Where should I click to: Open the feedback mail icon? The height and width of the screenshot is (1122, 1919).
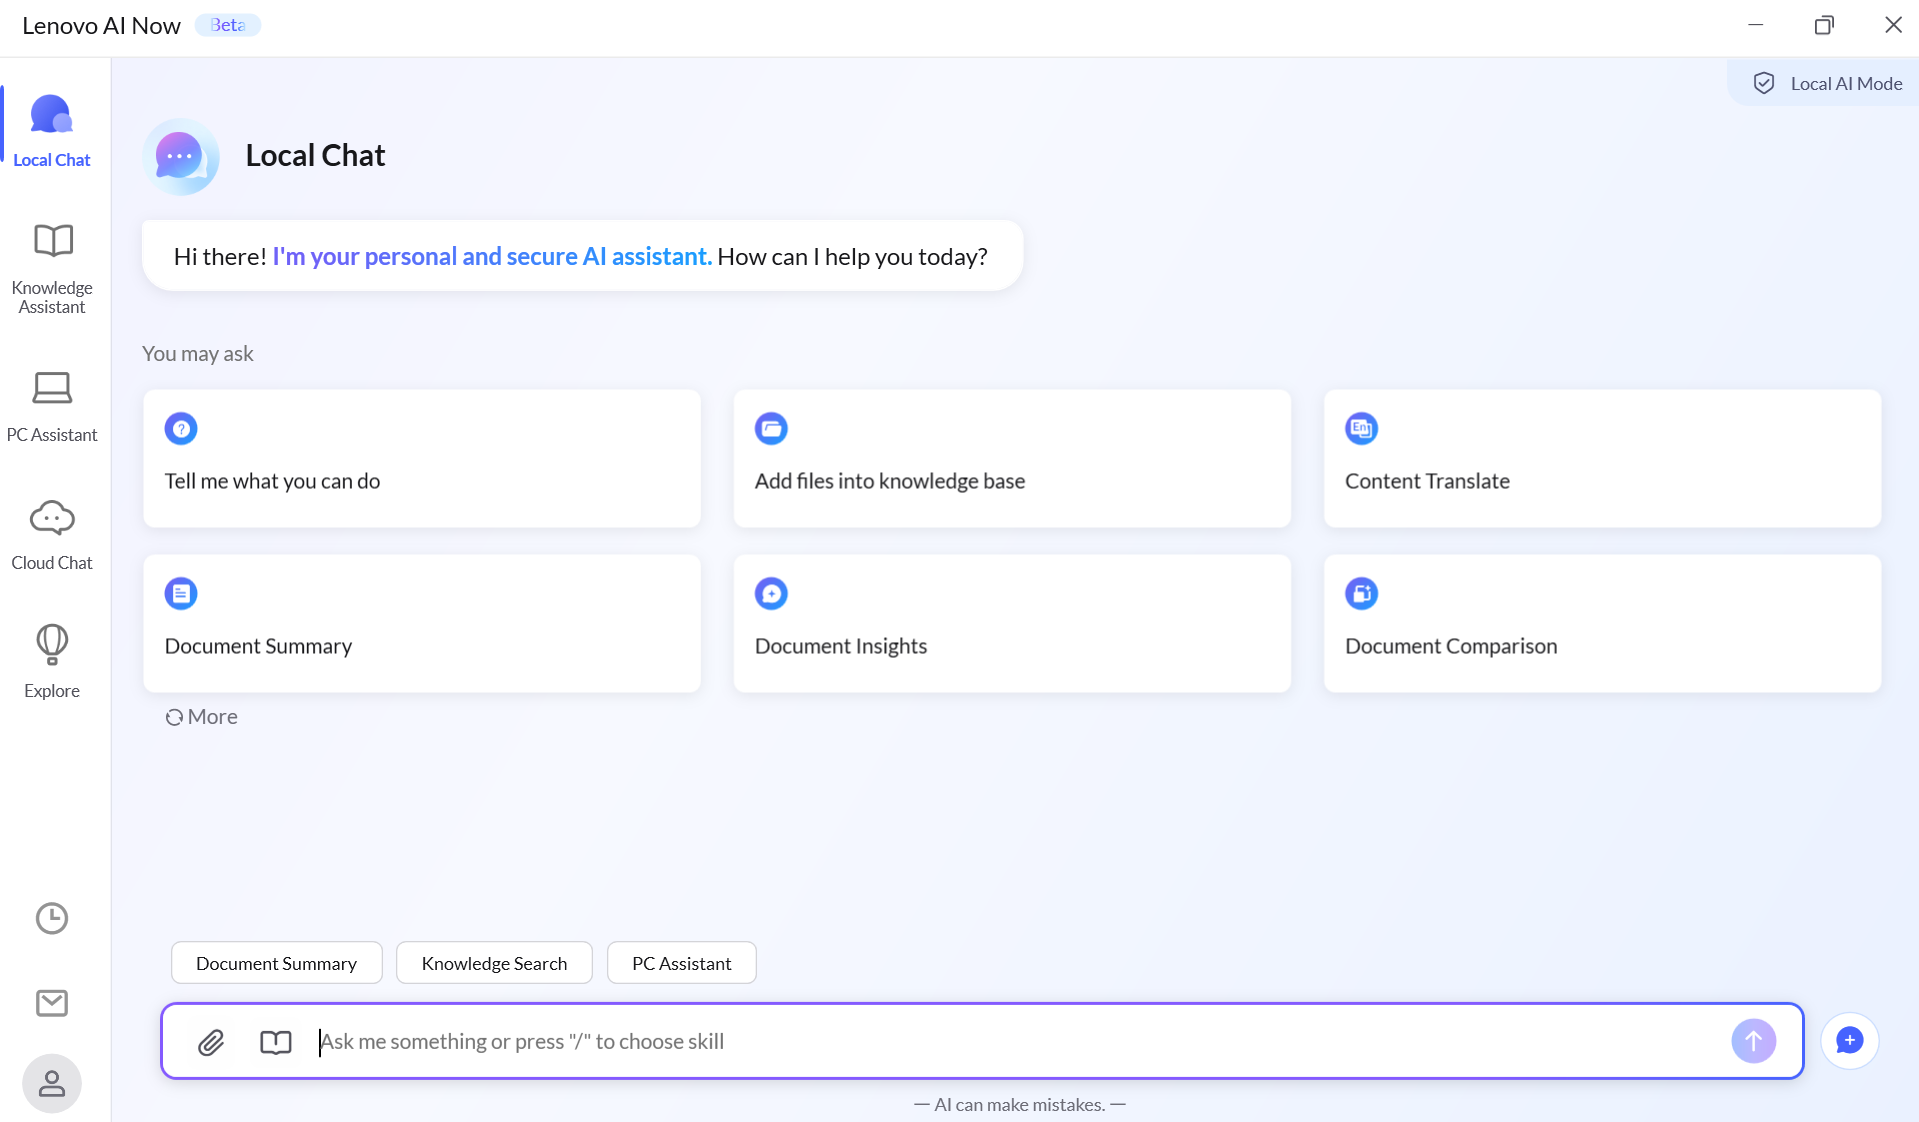point(52,1002)
